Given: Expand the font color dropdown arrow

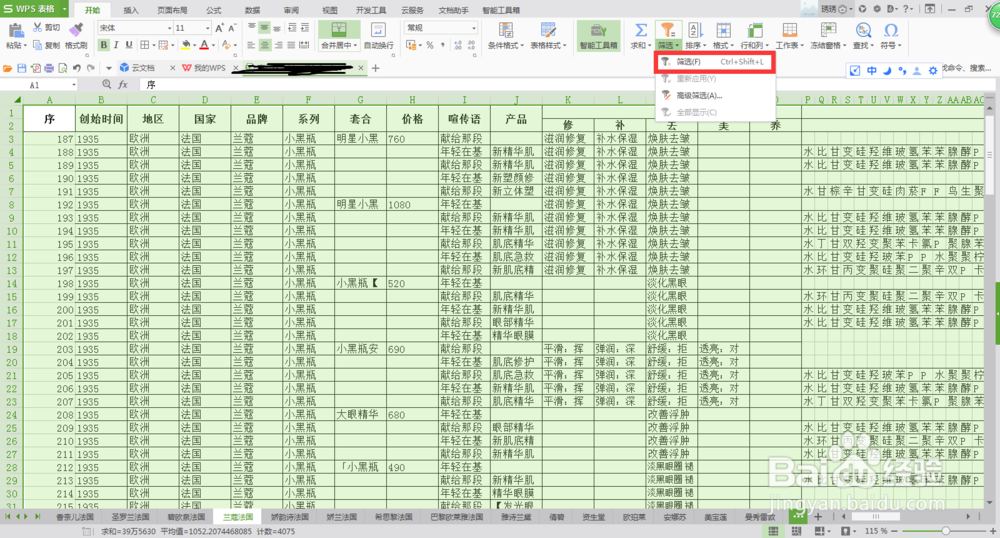Looking at the screenshot, I should tap(213, 45).
